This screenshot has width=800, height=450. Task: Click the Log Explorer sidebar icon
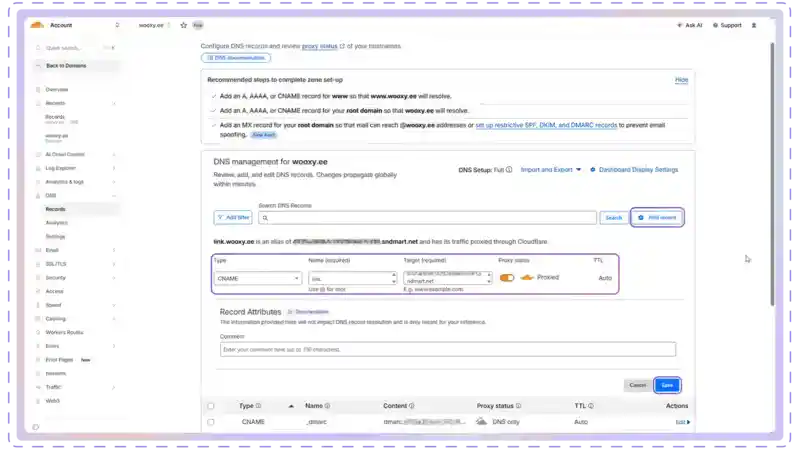pyautogui.click(x=38, y=168)
